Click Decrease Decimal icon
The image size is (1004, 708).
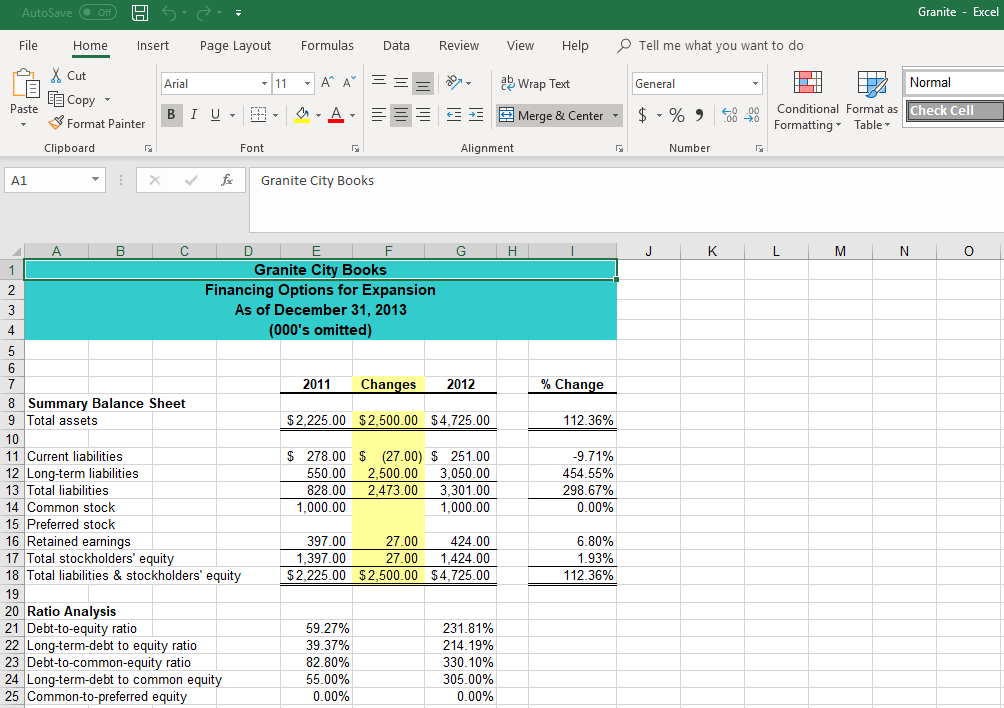click(752, 115)
